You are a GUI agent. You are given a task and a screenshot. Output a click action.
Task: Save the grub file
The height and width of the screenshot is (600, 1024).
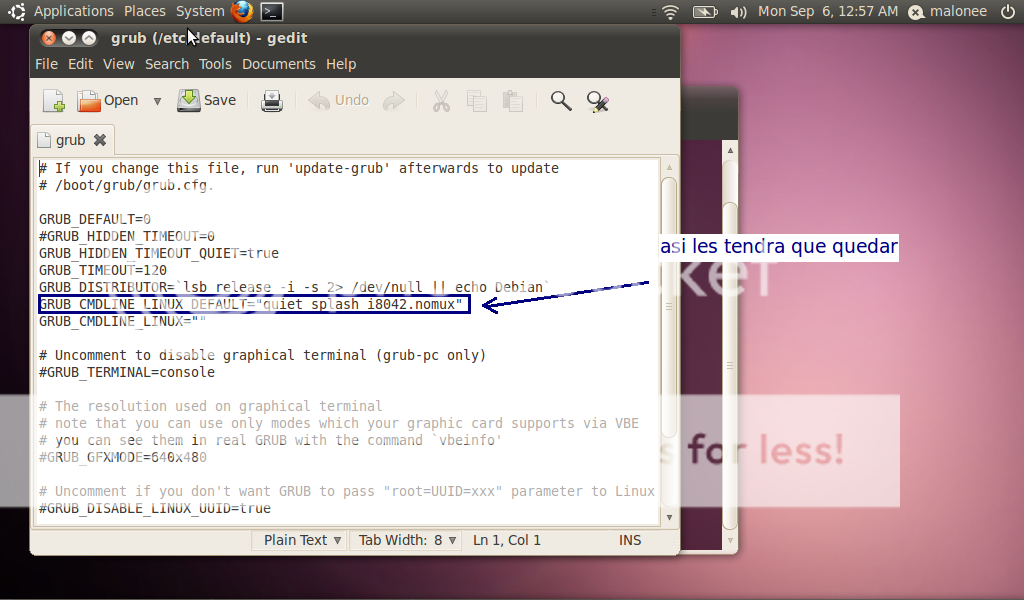point(206,101)
